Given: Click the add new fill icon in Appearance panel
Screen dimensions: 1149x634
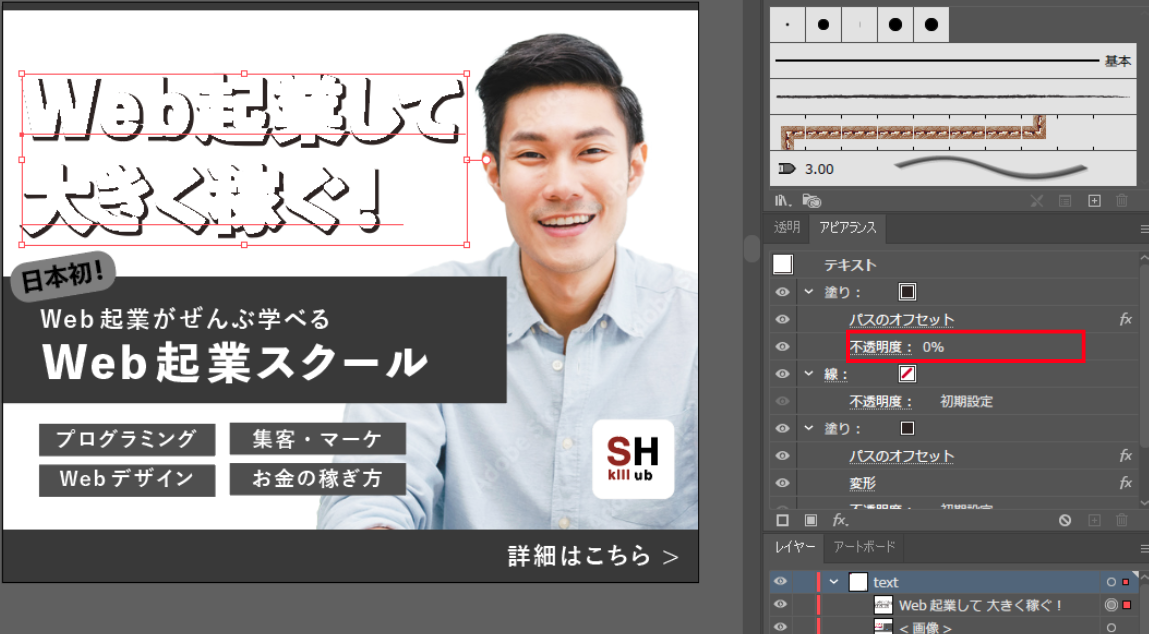Looking at the screenshot, I should tap(810, 520).
